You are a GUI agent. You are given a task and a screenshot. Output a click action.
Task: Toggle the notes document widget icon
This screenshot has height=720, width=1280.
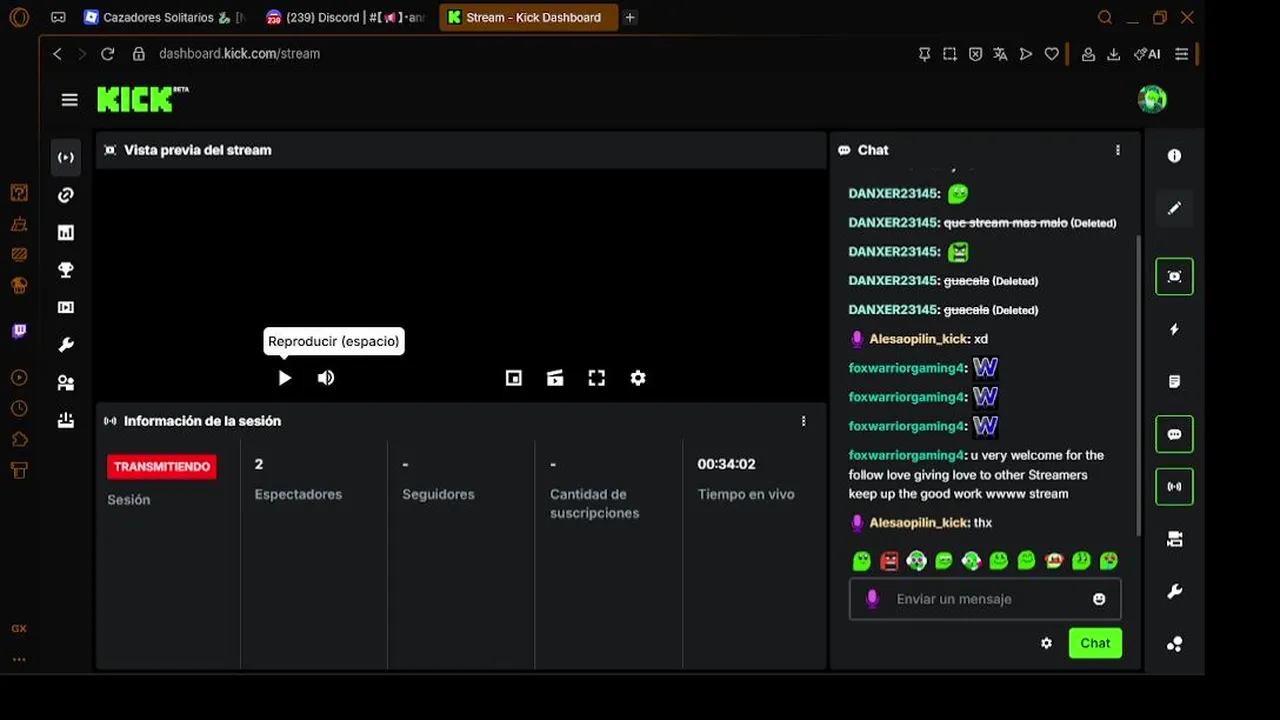(x=1175, y=381)
